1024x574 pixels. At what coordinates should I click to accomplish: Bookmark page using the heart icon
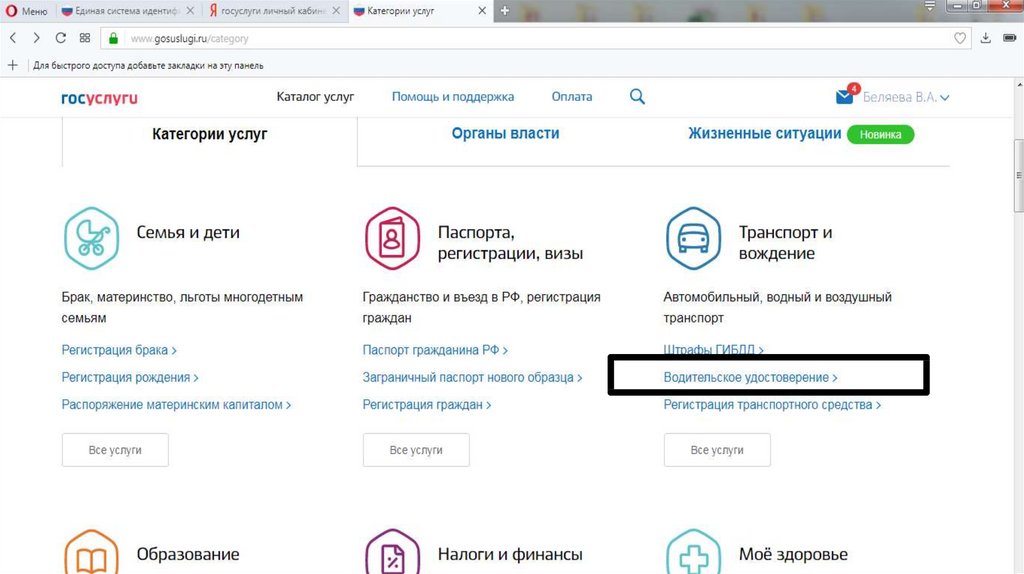960,38
